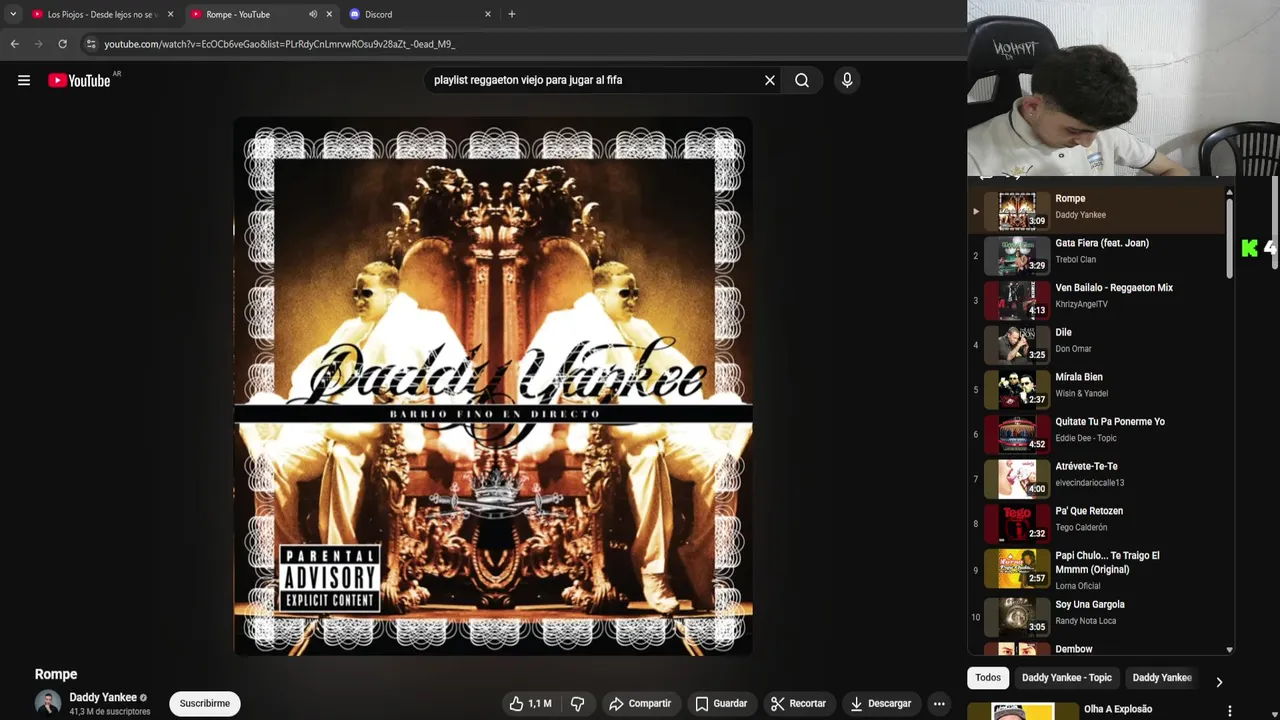Play Quitate Tu Pa Ponerme Yo
Viewport: 1280px width, 720px height.
point(1097,434)
